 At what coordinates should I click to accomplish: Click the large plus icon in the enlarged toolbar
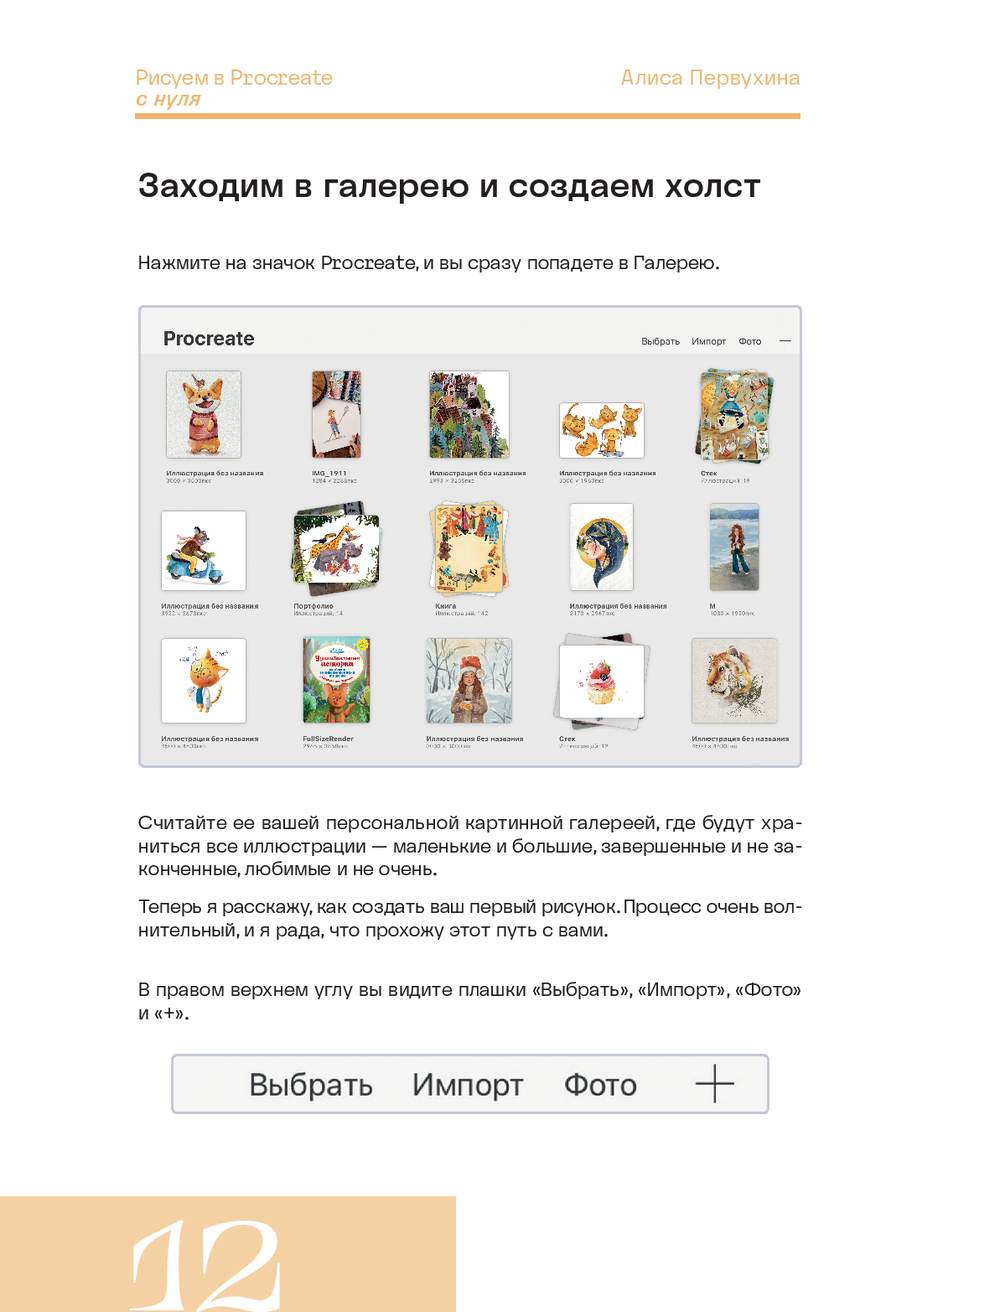(715, 1083)
